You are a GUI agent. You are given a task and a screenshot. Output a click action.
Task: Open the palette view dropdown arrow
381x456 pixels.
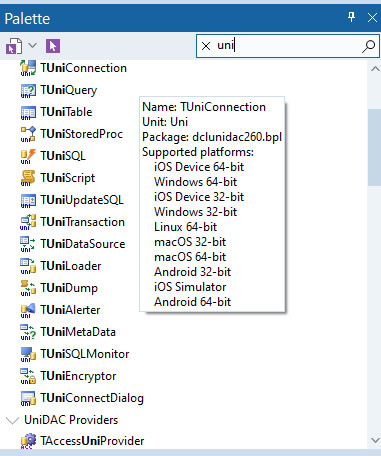[32, 45]
